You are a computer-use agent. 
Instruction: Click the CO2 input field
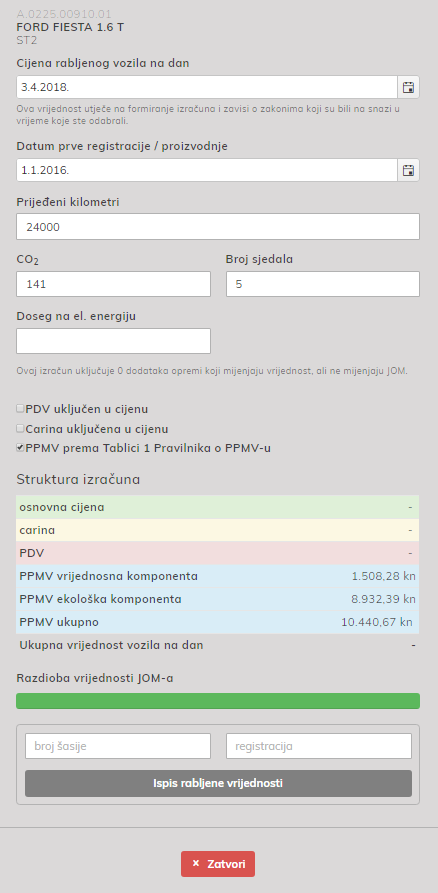[x=113, y=284]
